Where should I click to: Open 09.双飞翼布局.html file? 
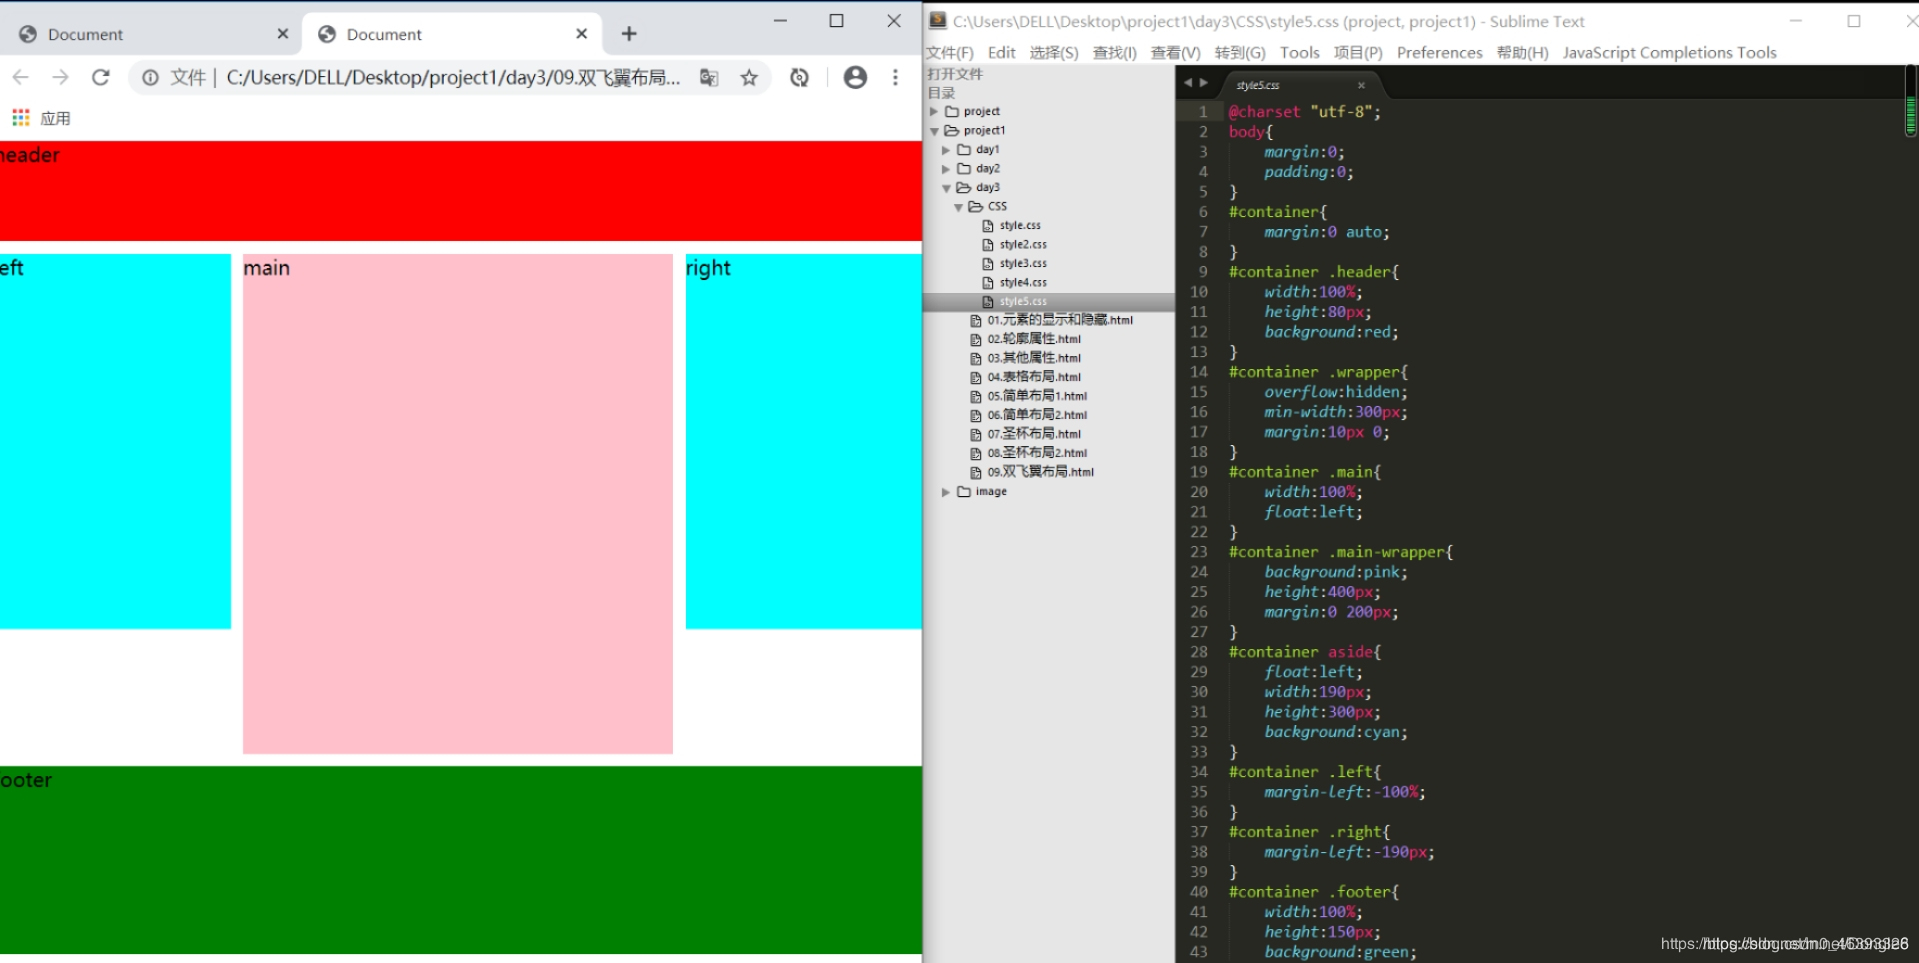pos(1039,472)
